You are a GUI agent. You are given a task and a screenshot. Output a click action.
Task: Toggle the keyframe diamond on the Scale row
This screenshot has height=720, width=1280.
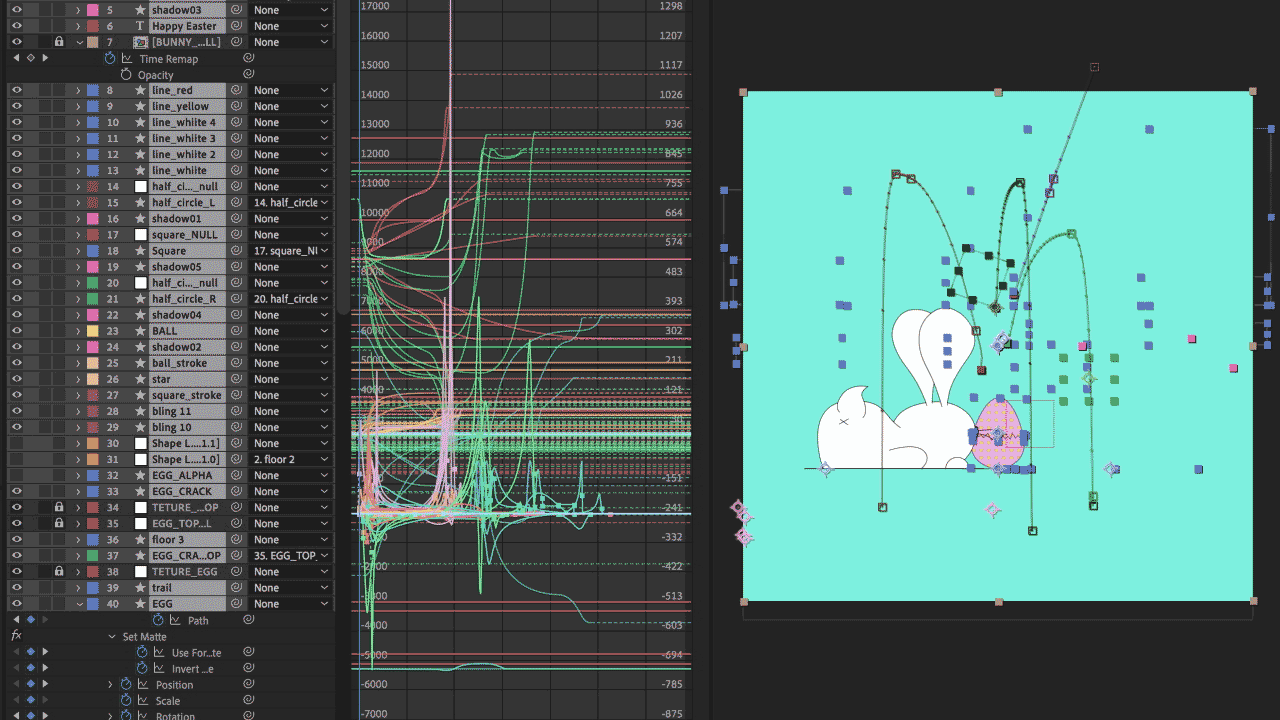30,701
